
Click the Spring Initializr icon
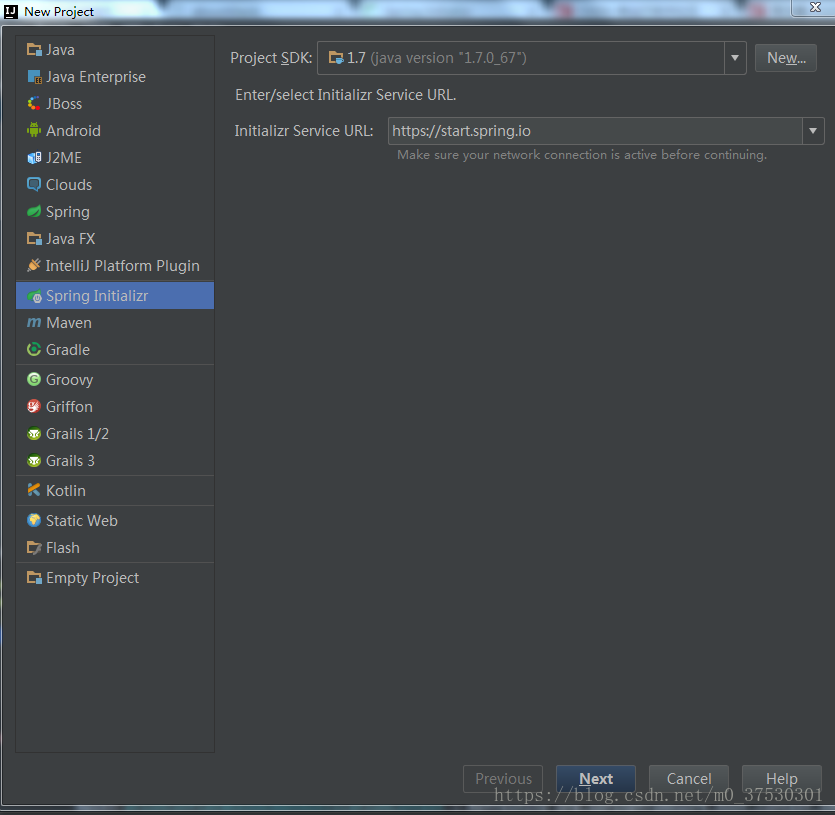coord(34,296)
